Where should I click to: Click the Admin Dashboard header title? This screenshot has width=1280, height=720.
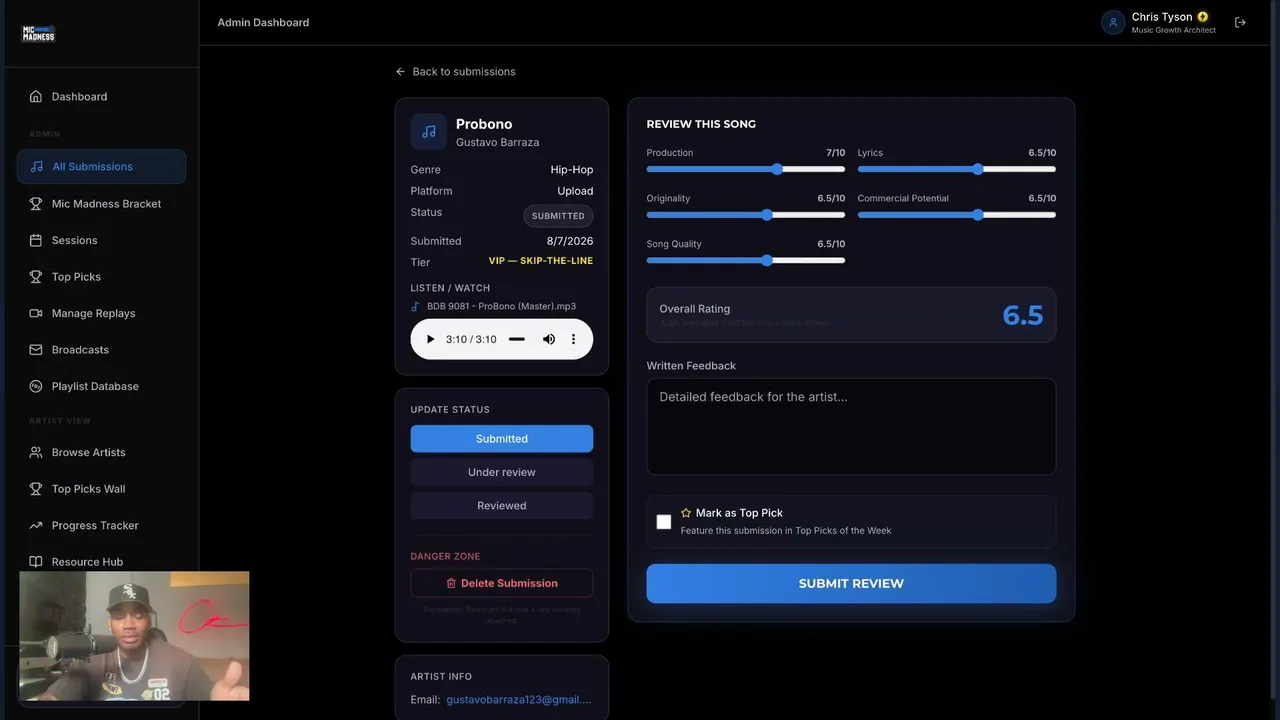tap(263, 22)
